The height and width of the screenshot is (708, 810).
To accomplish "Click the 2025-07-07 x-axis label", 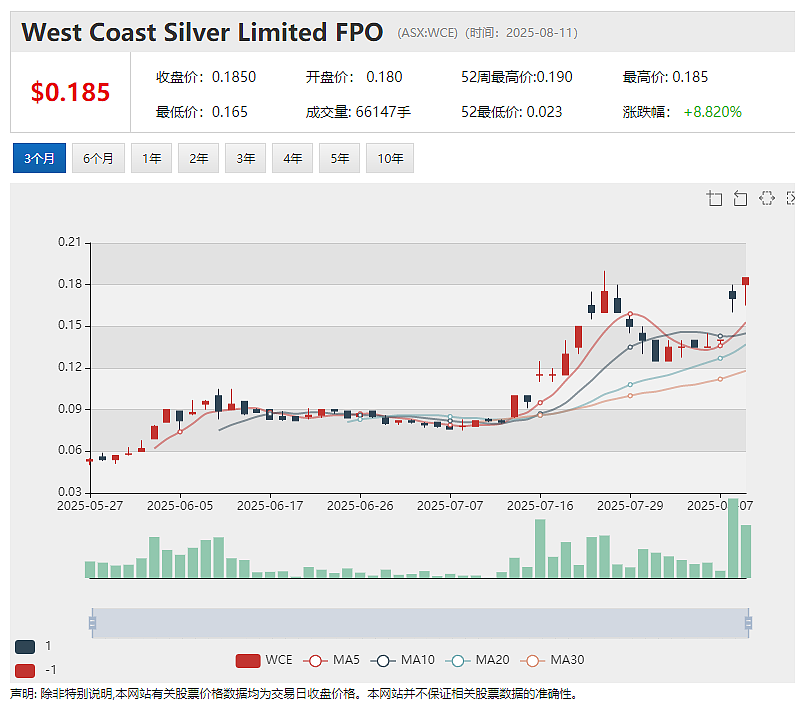I will click(x=450, y=506).
